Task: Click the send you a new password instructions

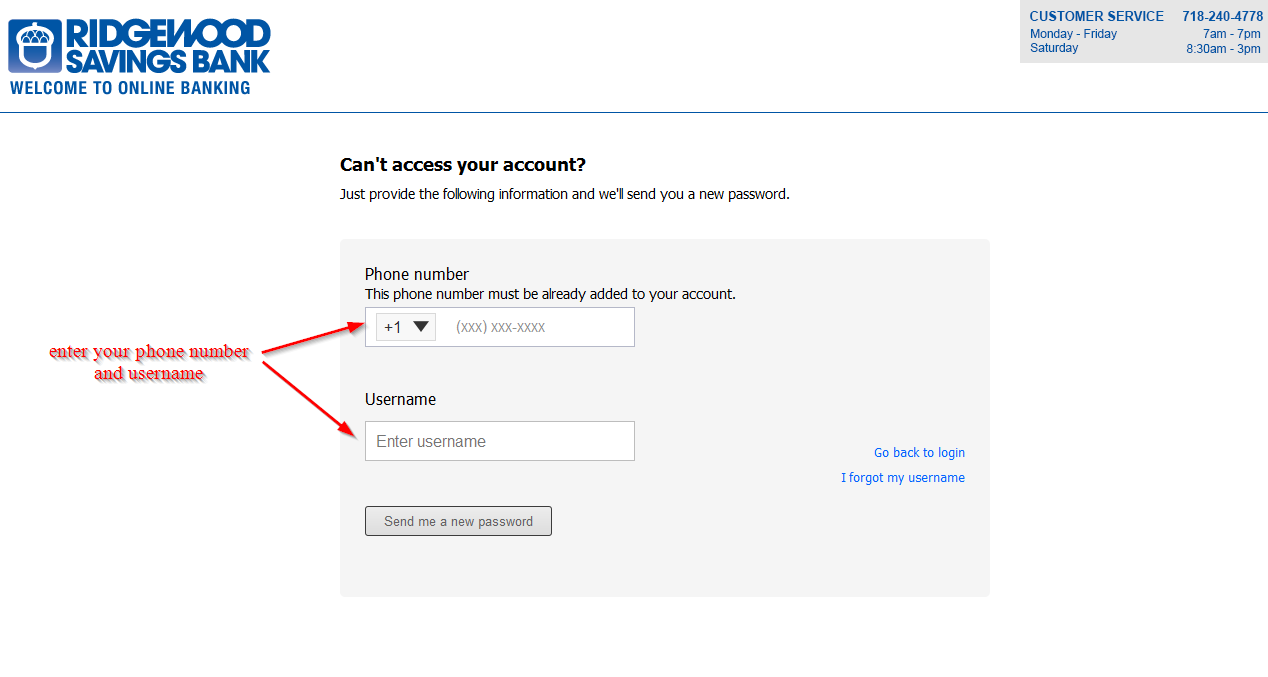Action: pos(565,194)
